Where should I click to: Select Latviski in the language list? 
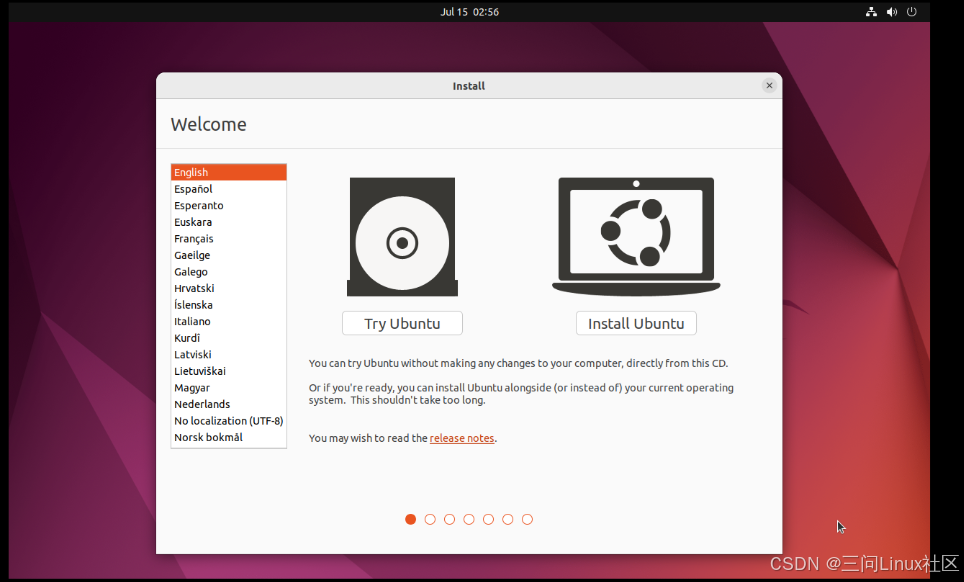pos(229,355)
